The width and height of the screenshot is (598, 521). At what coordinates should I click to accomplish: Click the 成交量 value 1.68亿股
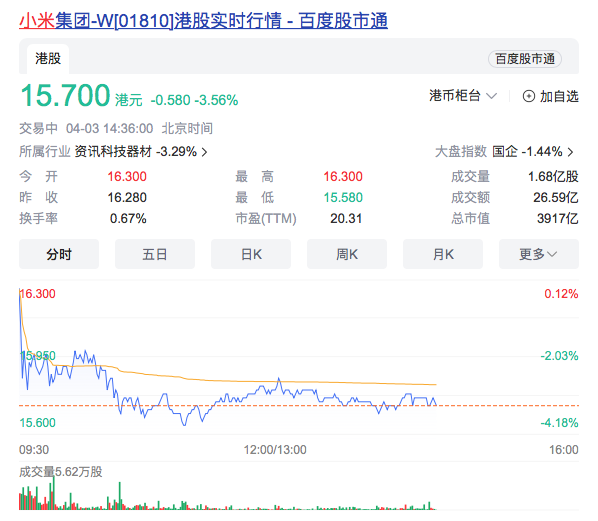tap(553, 177)
